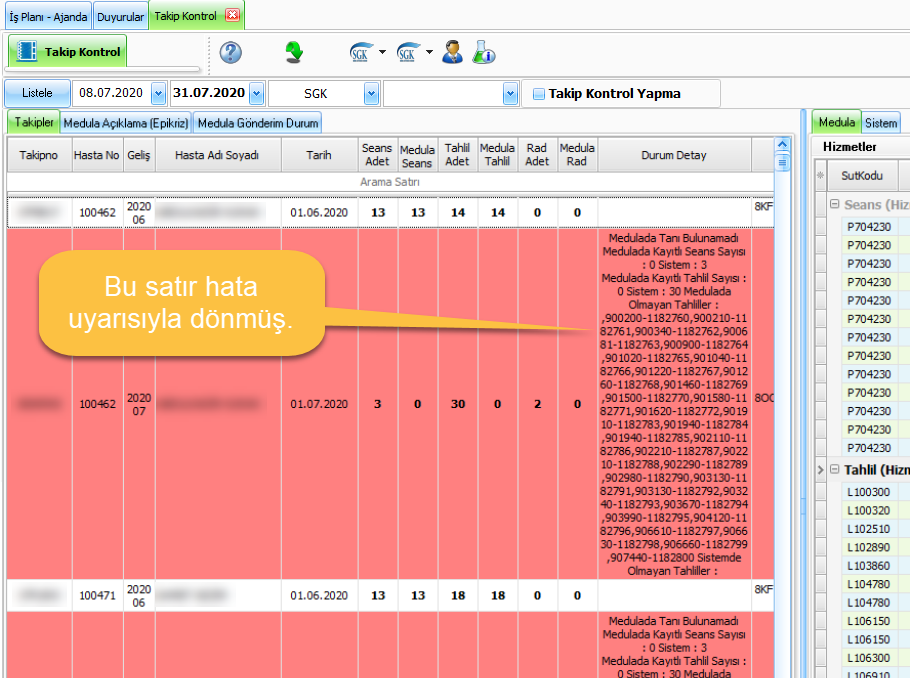
Task: Open the SGK institution combo box
Action: [371, 93]
